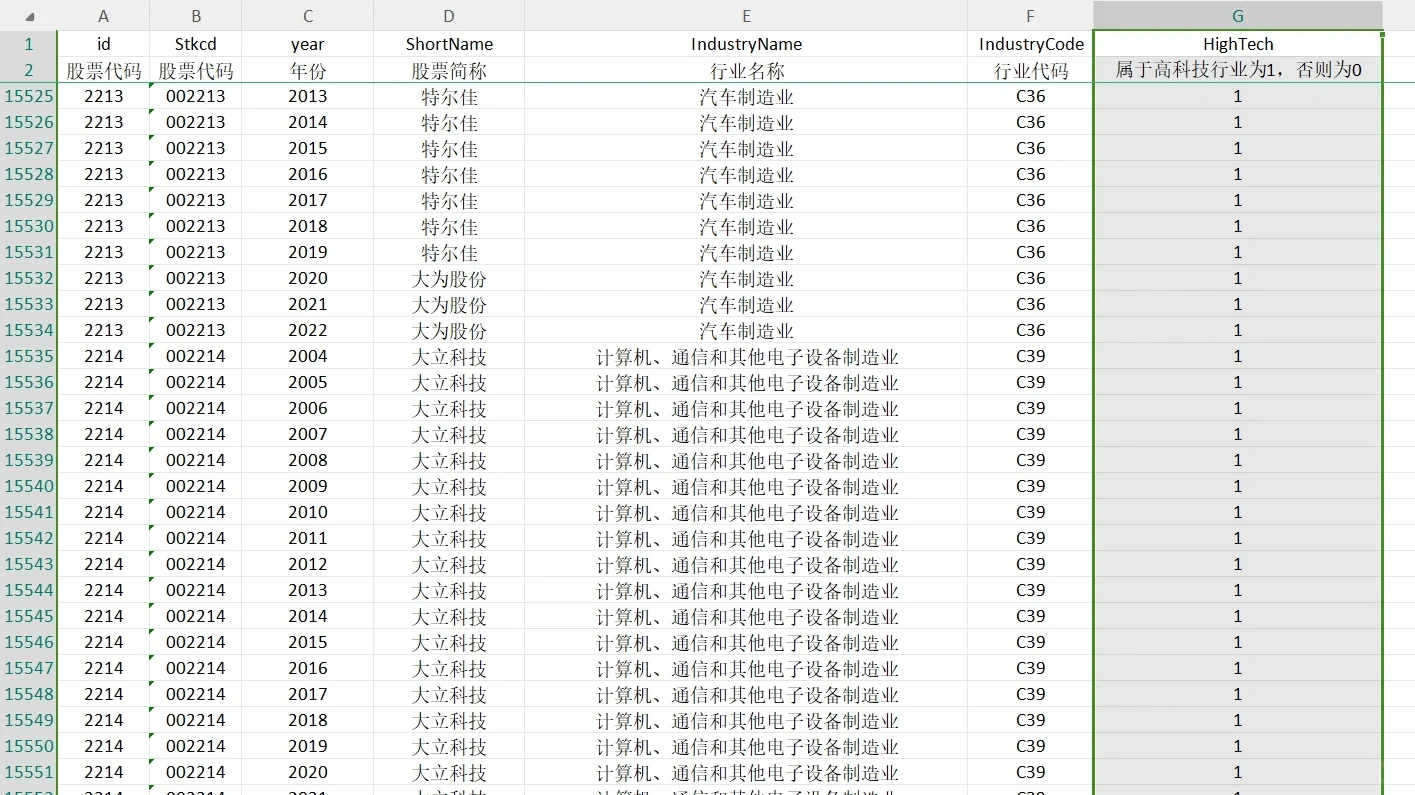
Task: Select row header 15525
Action: point(28,96)
